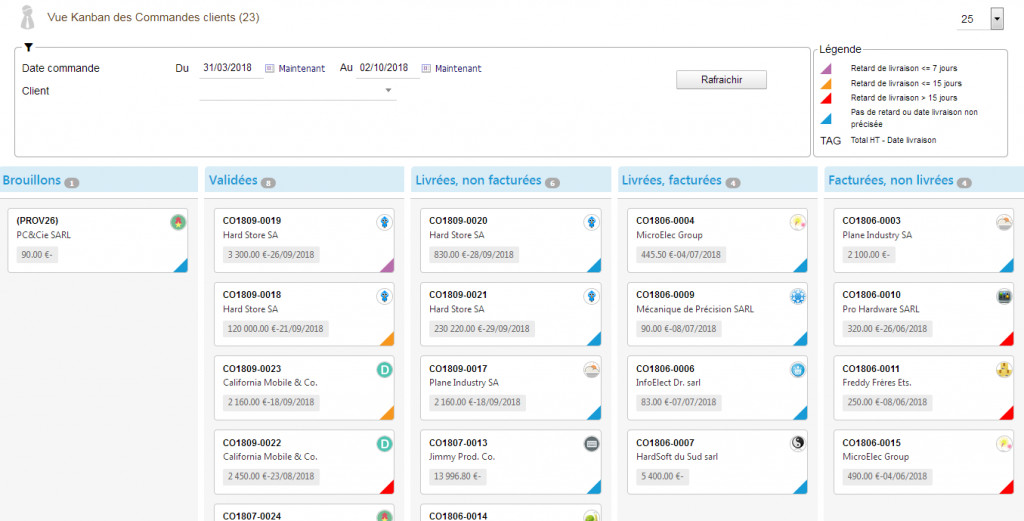Viewport: 1024px width, 521px height.
Task: Click the green D avatar on card CO1809-0023
Action: 383,370
